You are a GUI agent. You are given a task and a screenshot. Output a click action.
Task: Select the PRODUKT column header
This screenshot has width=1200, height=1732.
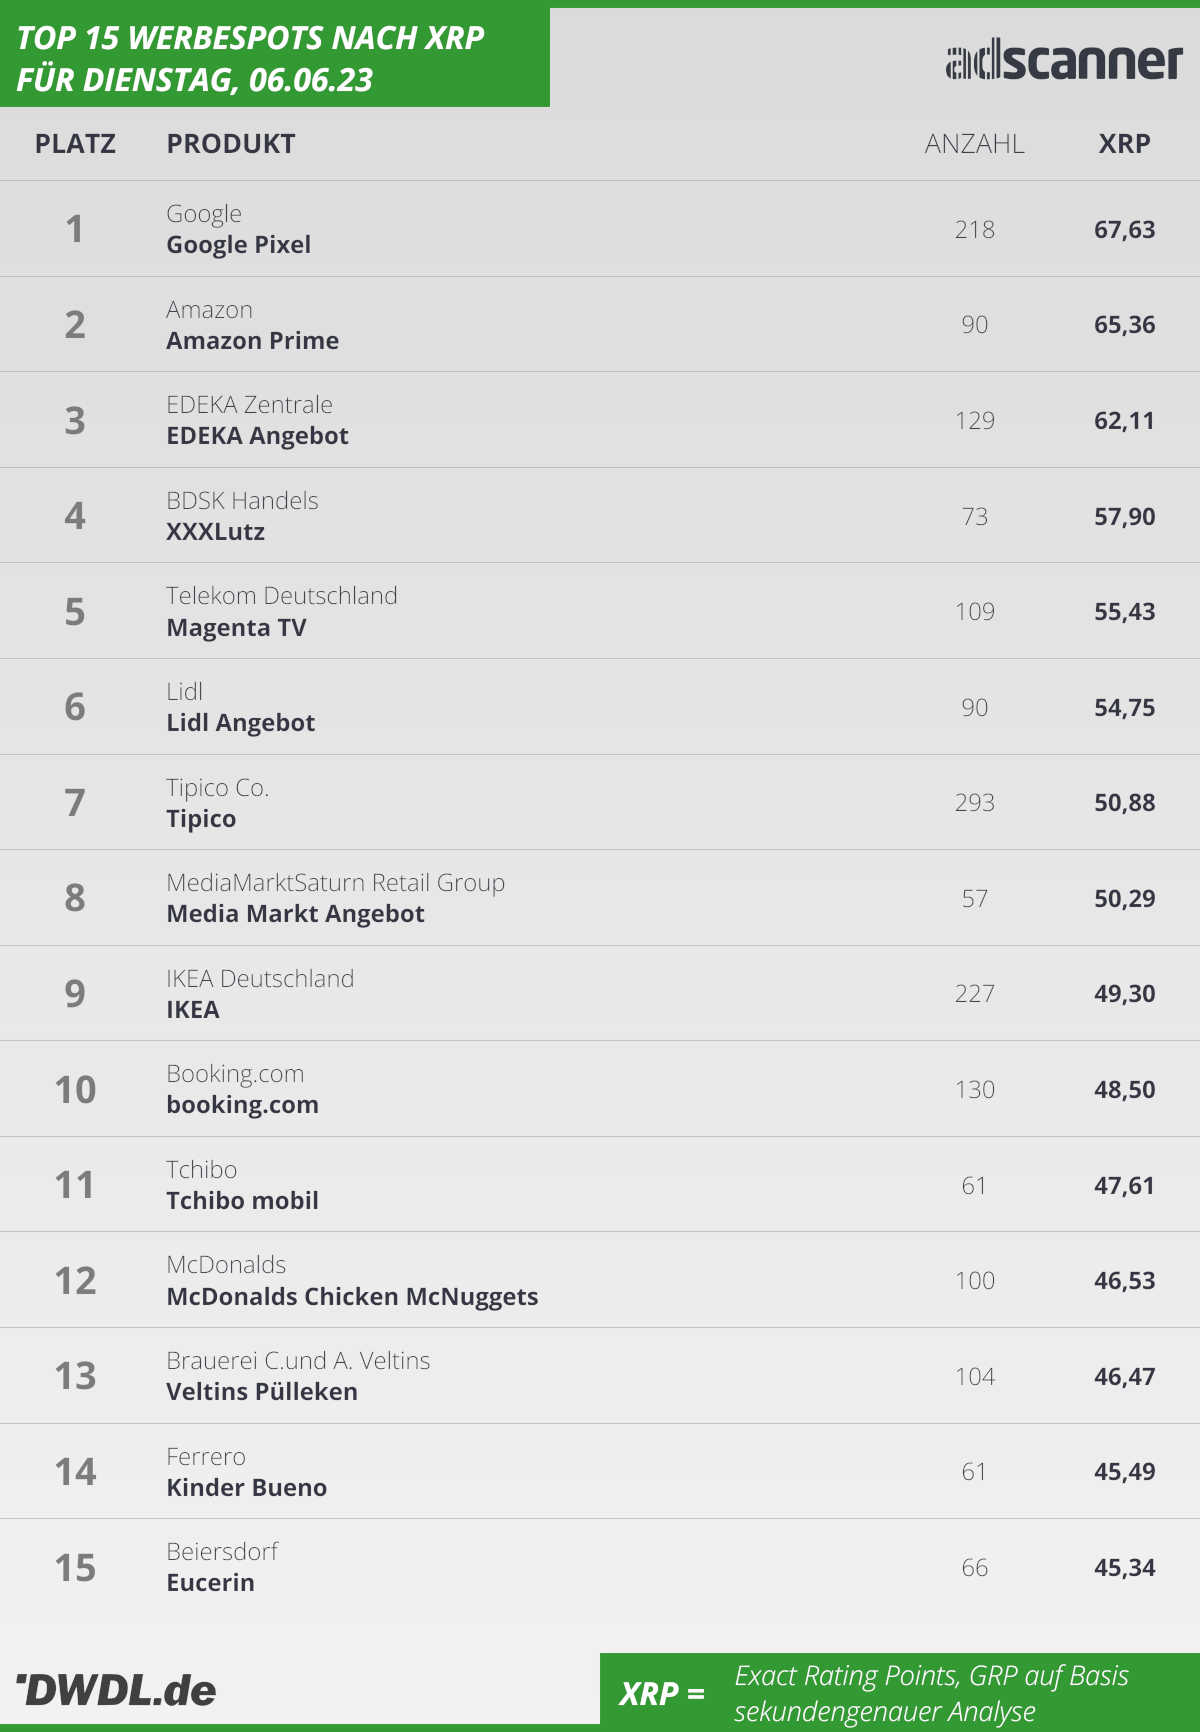(231, 144)
